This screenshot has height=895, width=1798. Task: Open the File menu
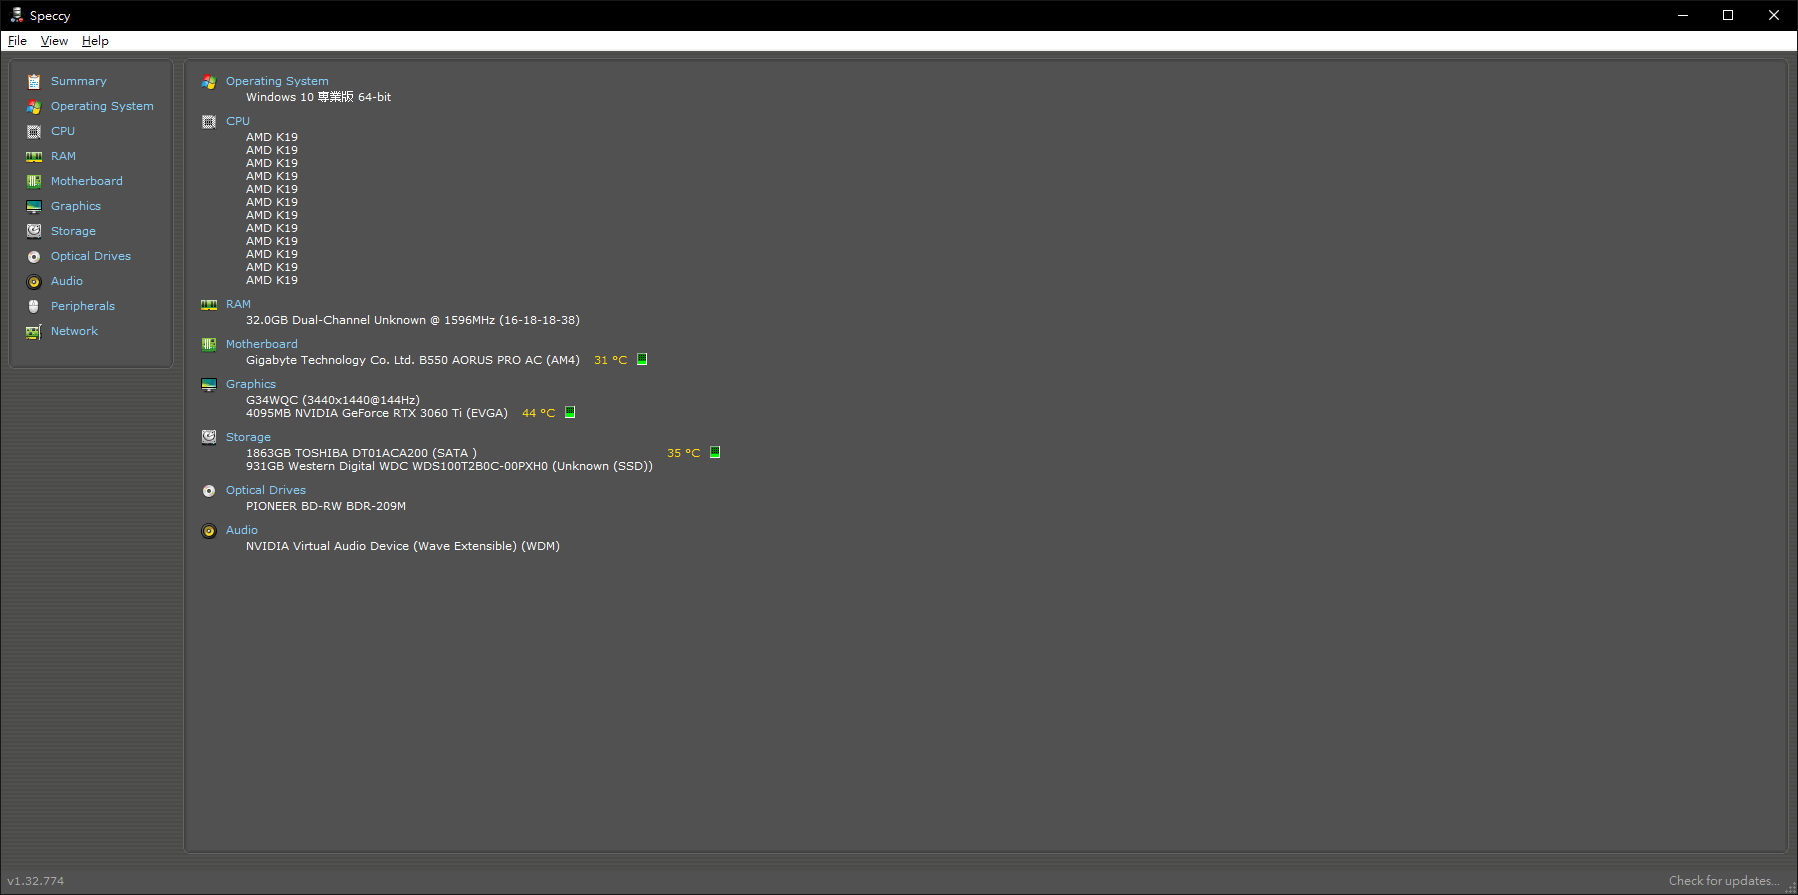17,41
